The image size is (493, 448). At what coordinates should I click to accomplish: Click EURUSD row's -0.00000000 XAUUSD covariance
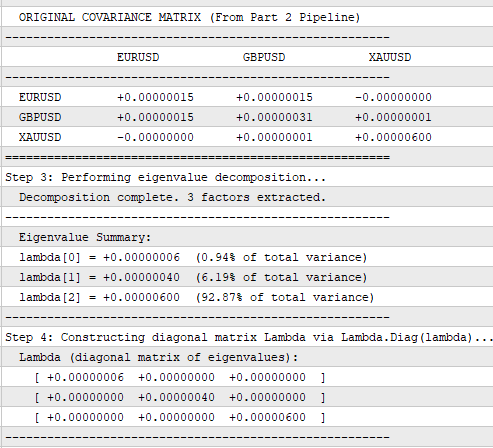393,97
